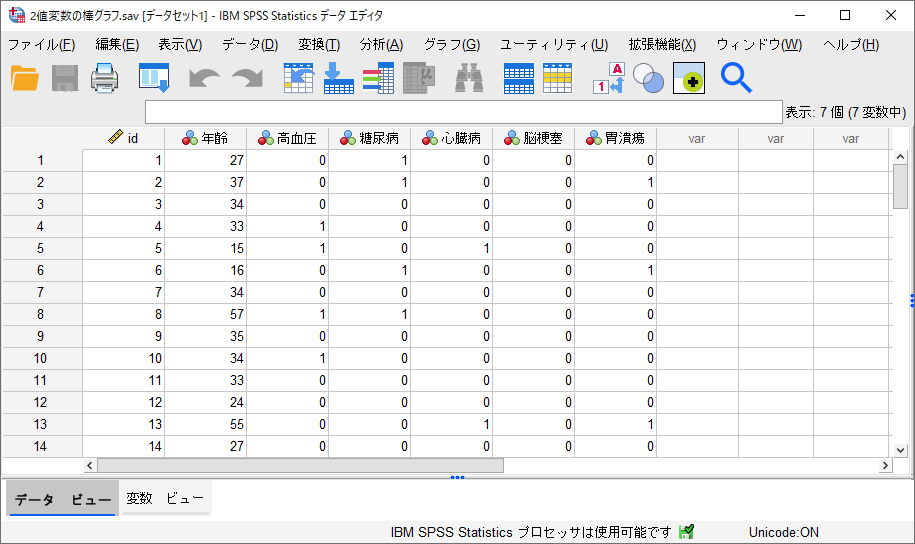Click the Use variable sets circles icon

pyautogui.click(x=648, y=78)
